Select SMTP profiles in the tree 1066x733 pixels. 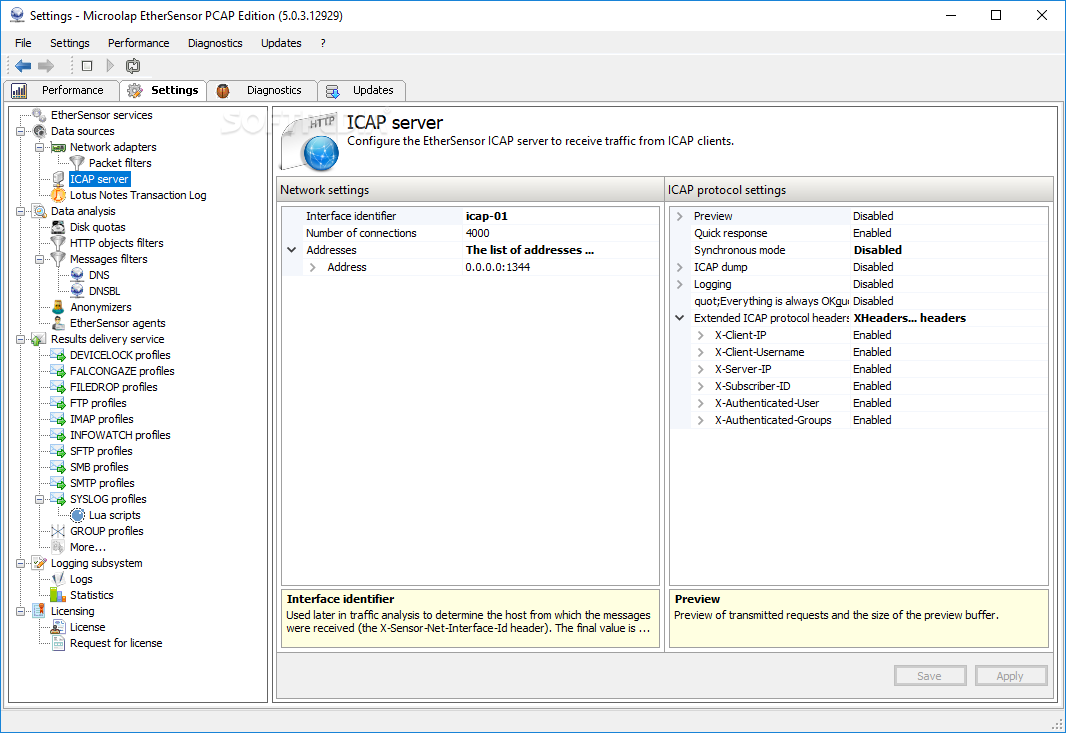pyautogui.click(x=102, y=483)
